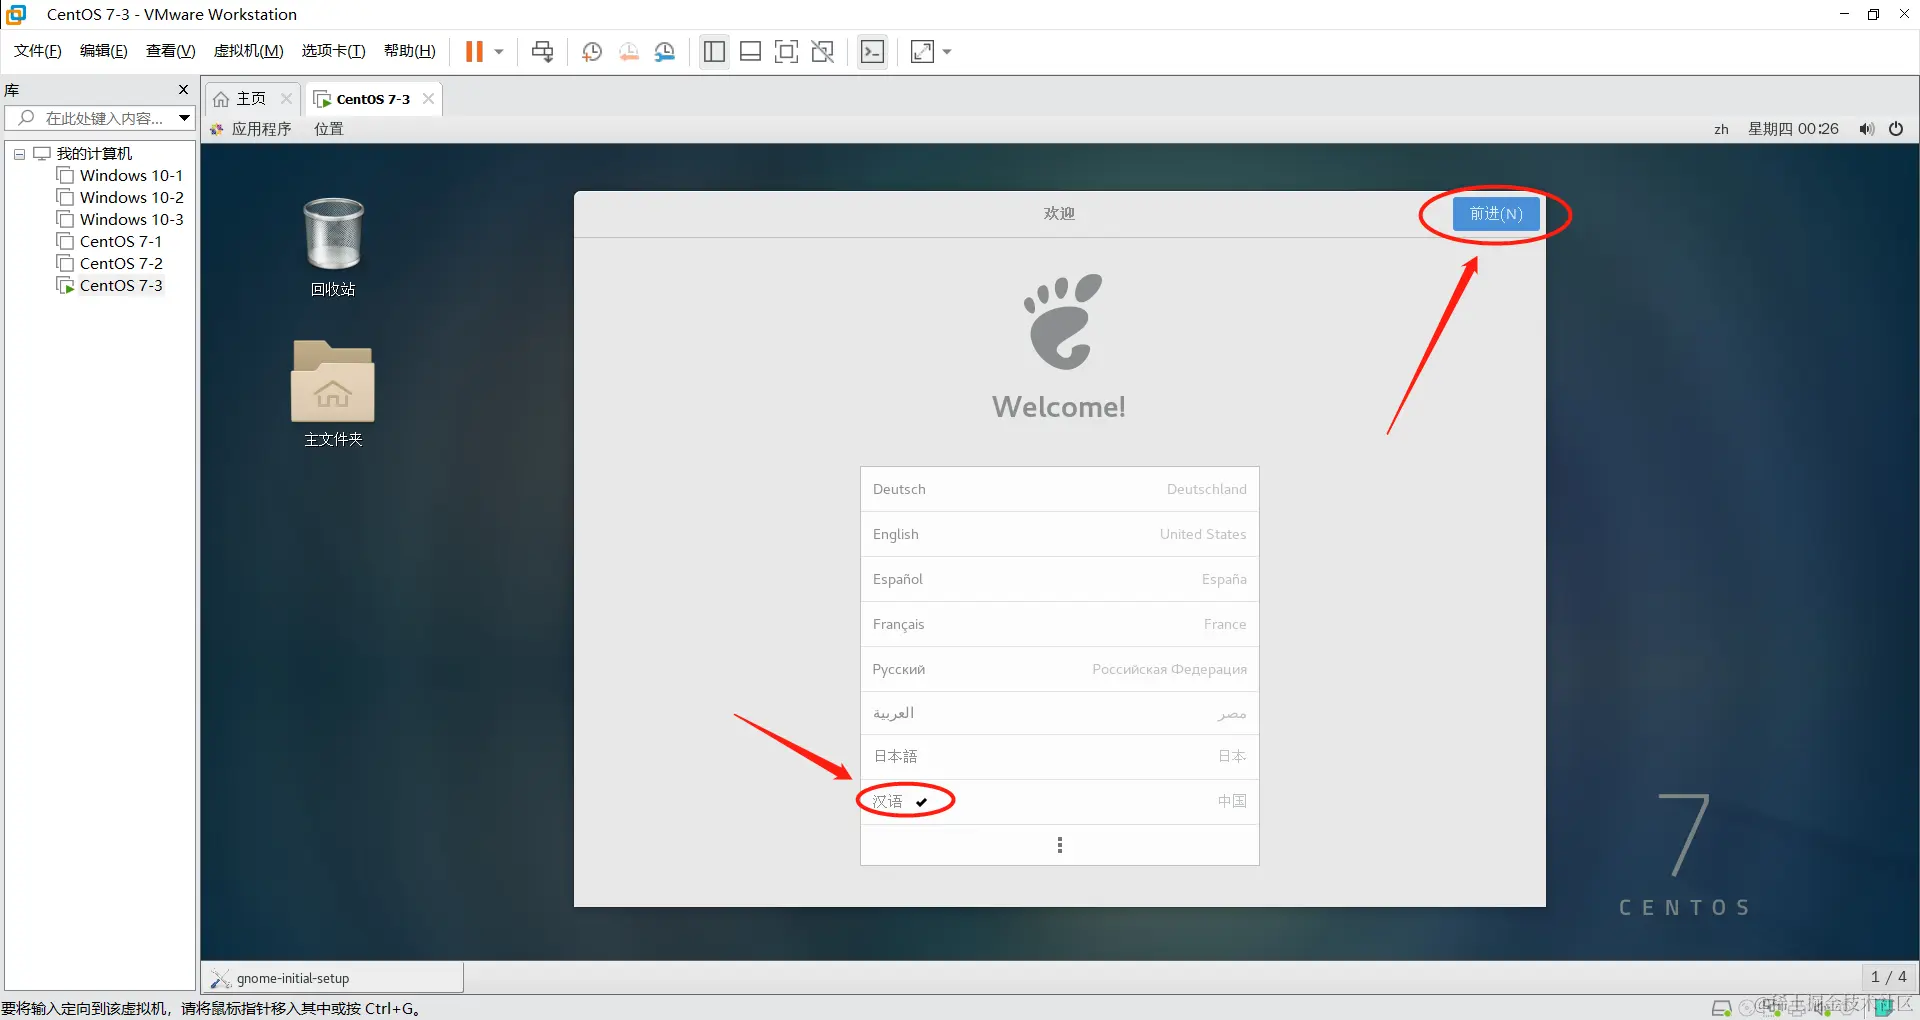Select the Français language row
Image resolution: width=1920 pixels, height=1020 pixels.
click(1059, 624)
